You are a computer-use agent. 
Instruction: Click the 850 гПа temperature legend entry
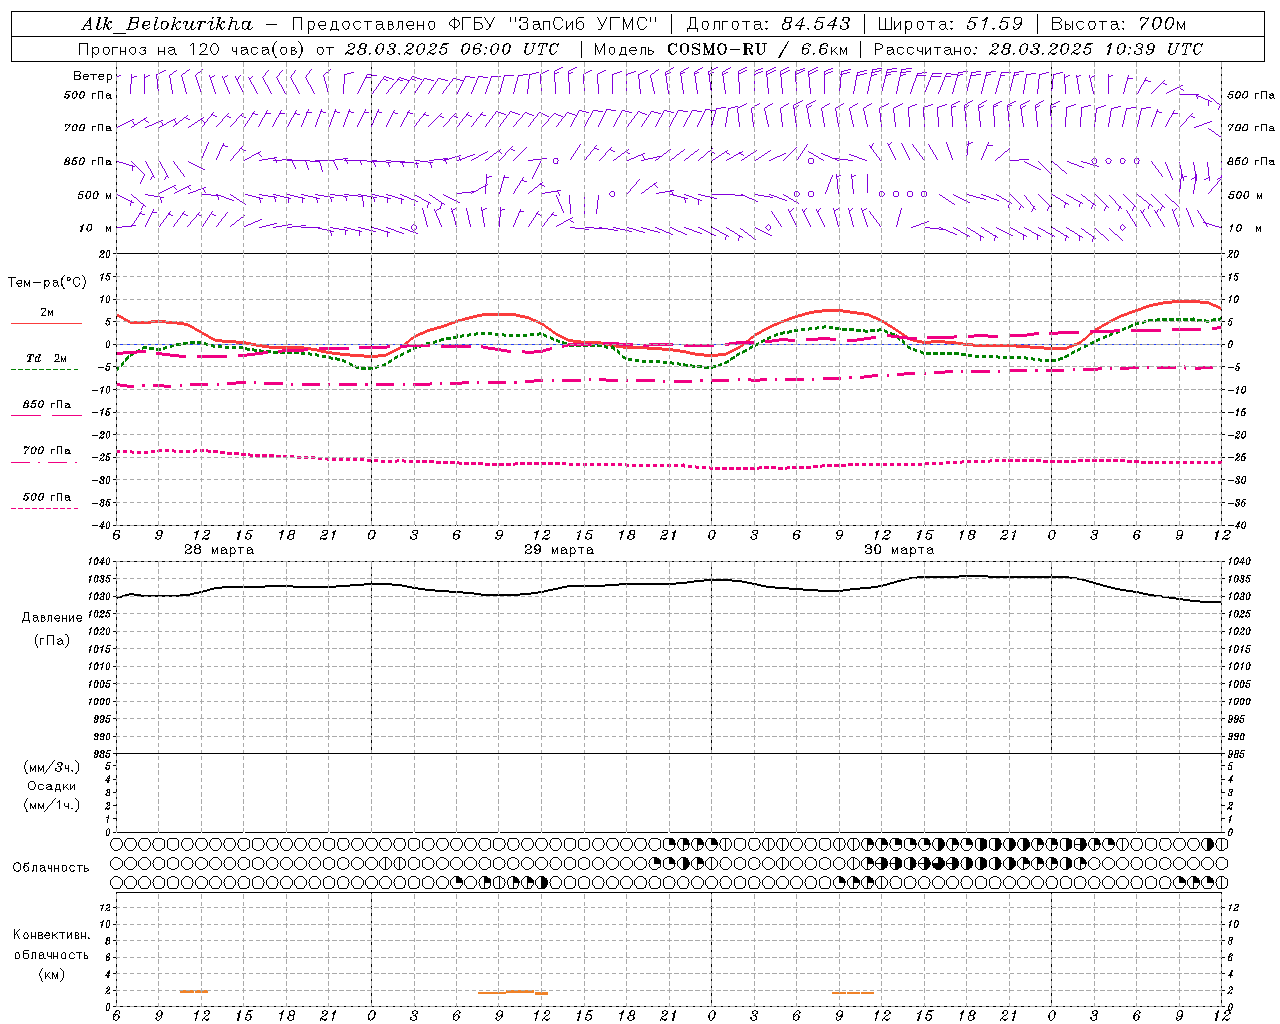[x=46, y=405]
